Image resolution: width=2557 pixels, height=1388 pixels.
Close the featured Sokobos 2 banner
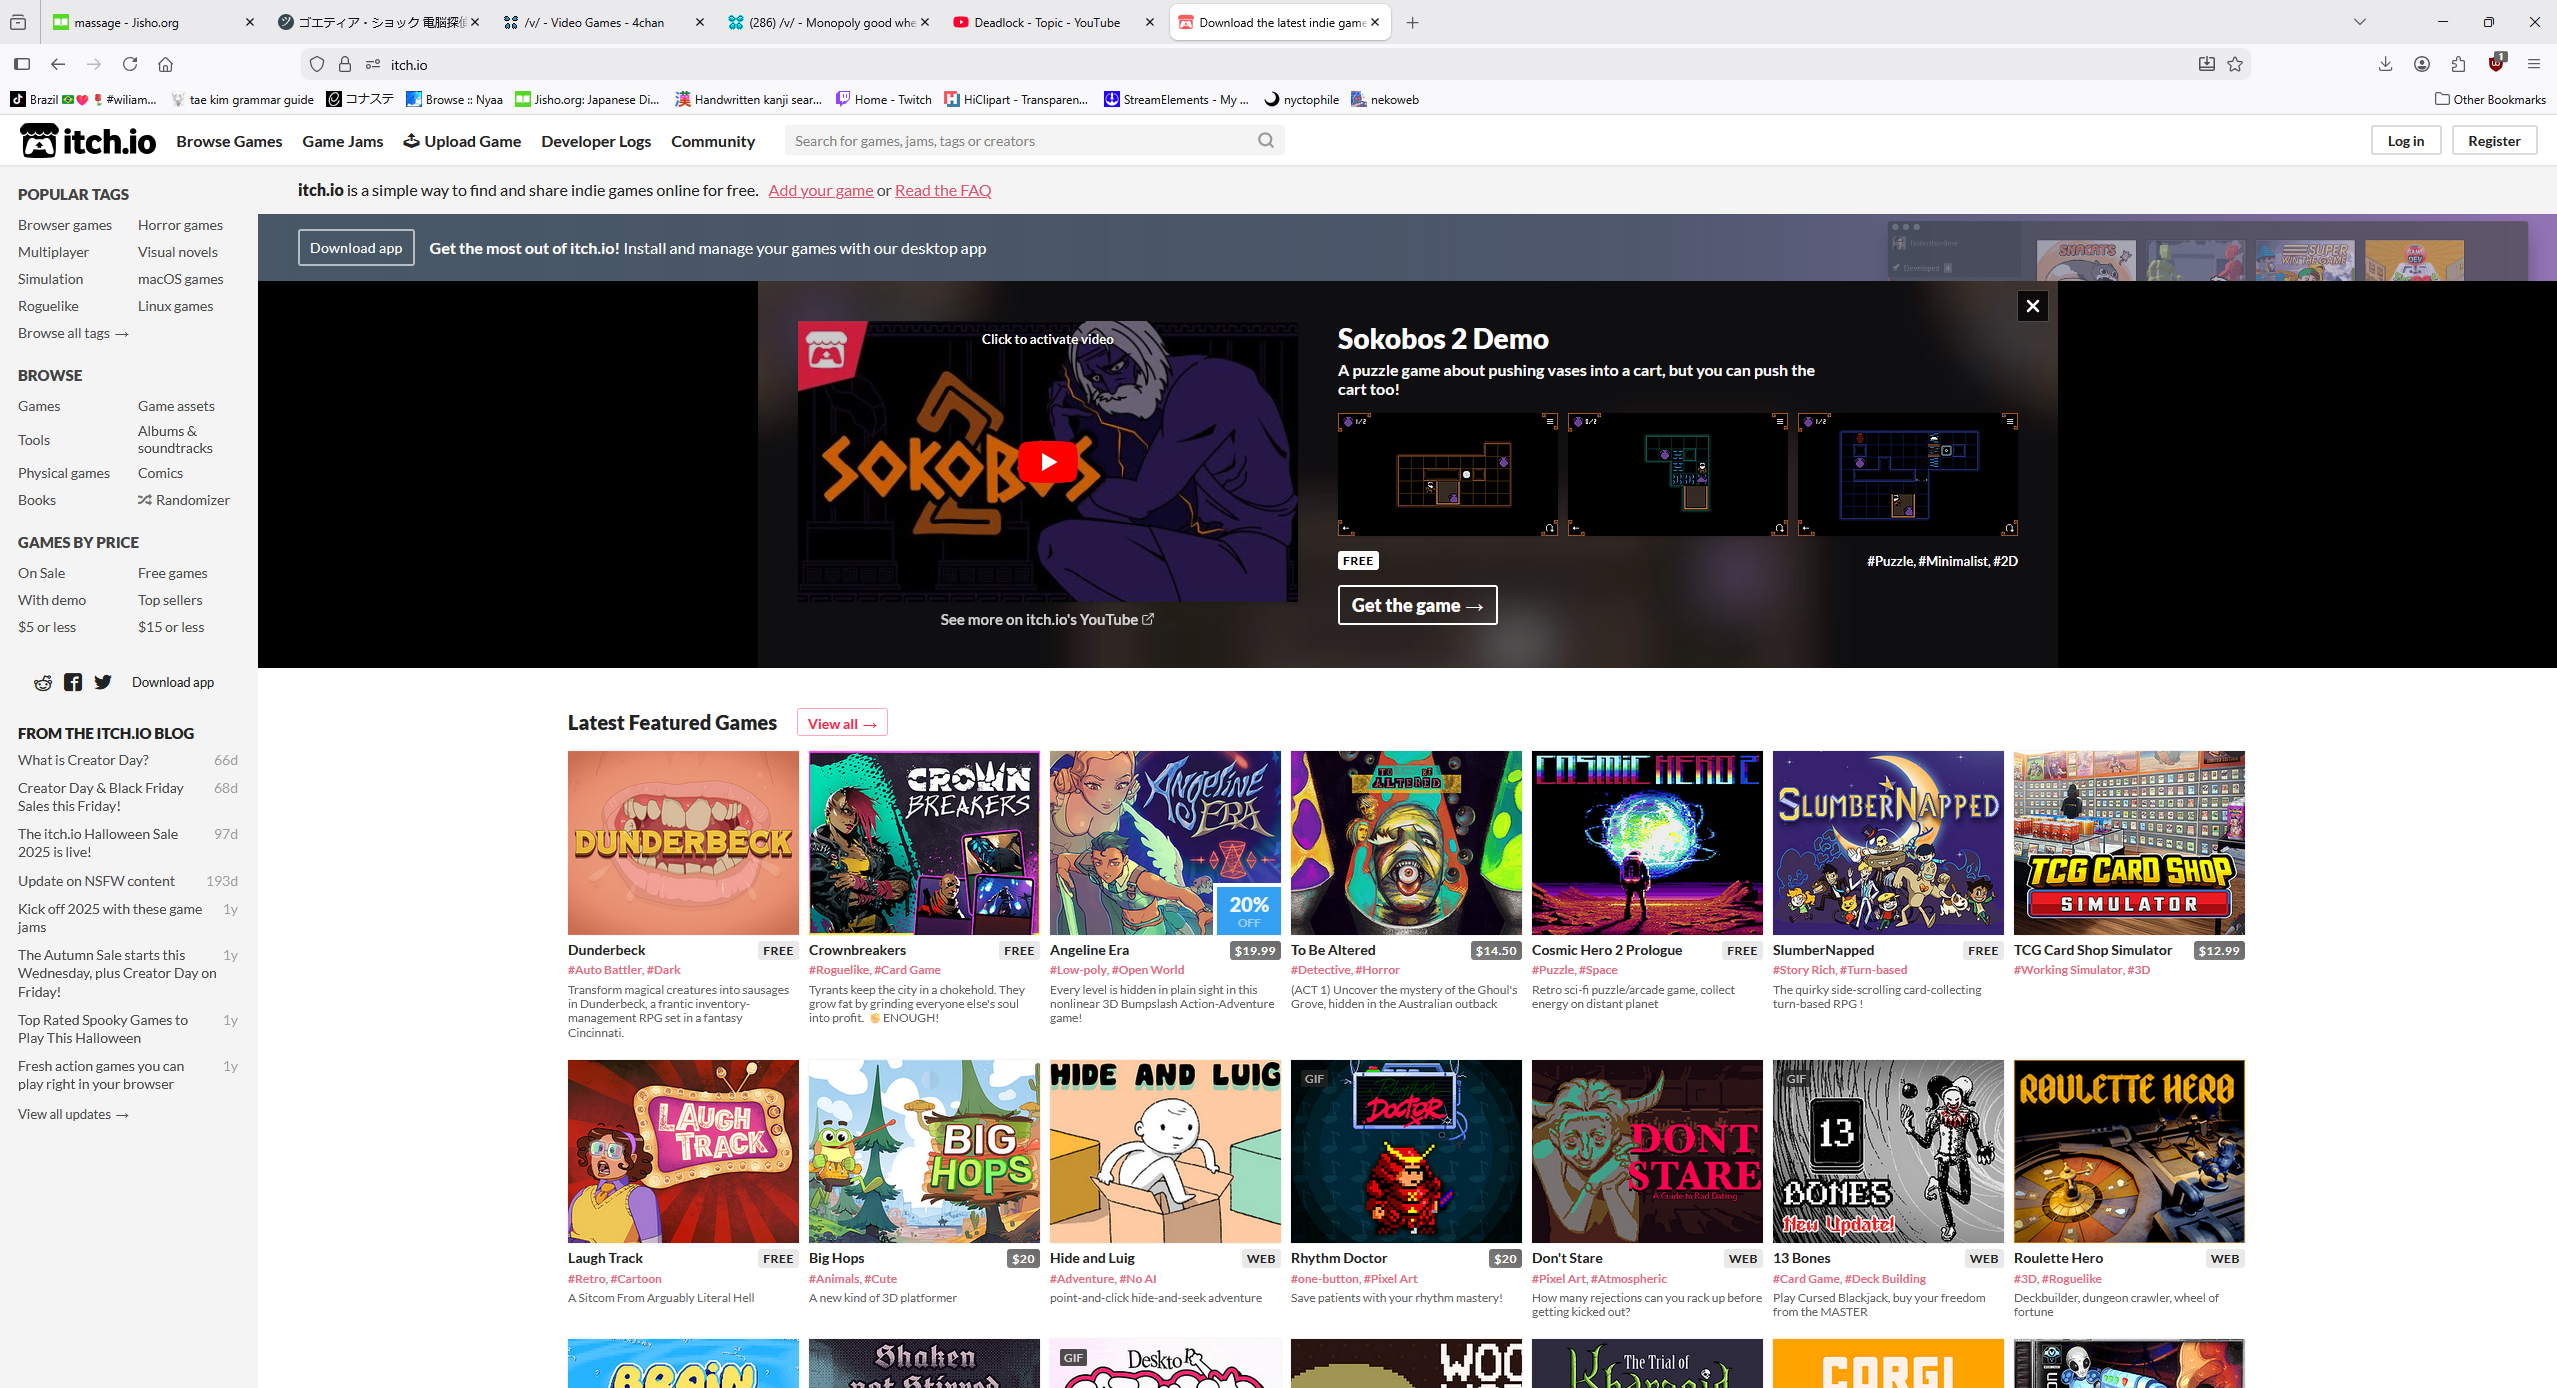pos(2032,306)
